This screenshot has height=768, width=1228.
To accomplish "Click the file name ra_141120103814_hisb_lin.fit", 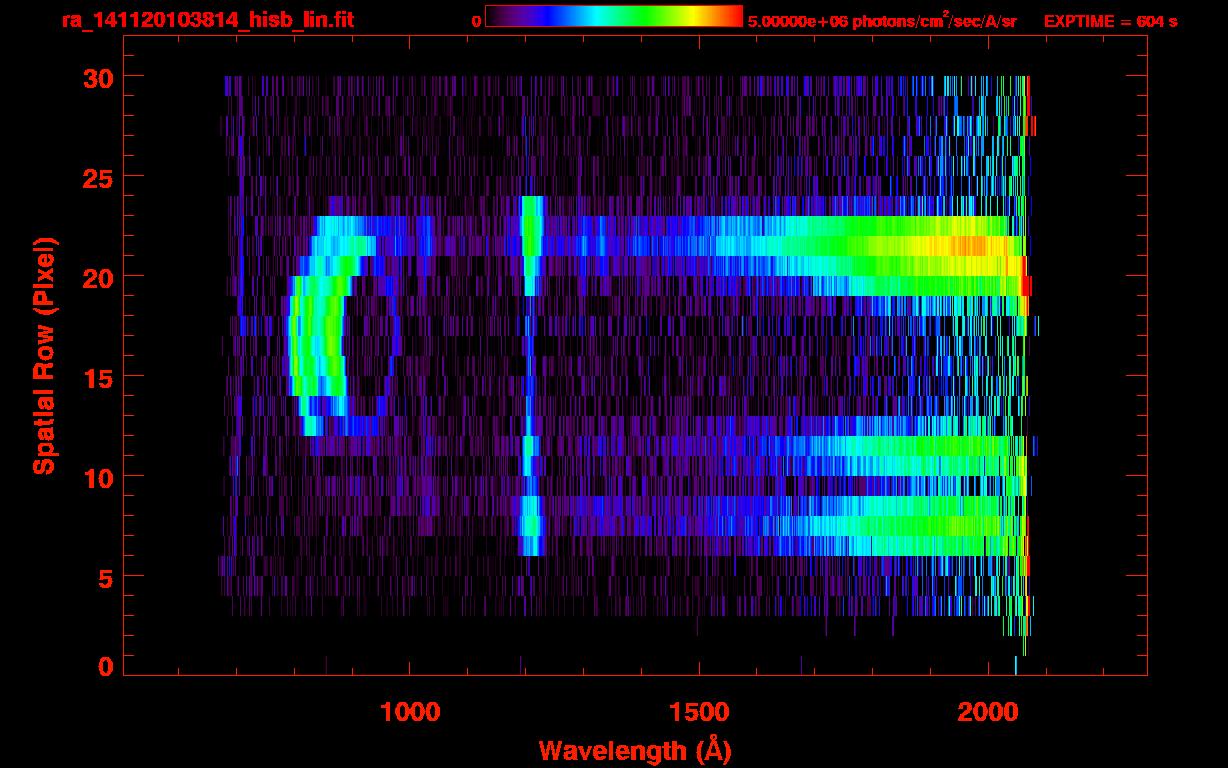I will 207,20.
